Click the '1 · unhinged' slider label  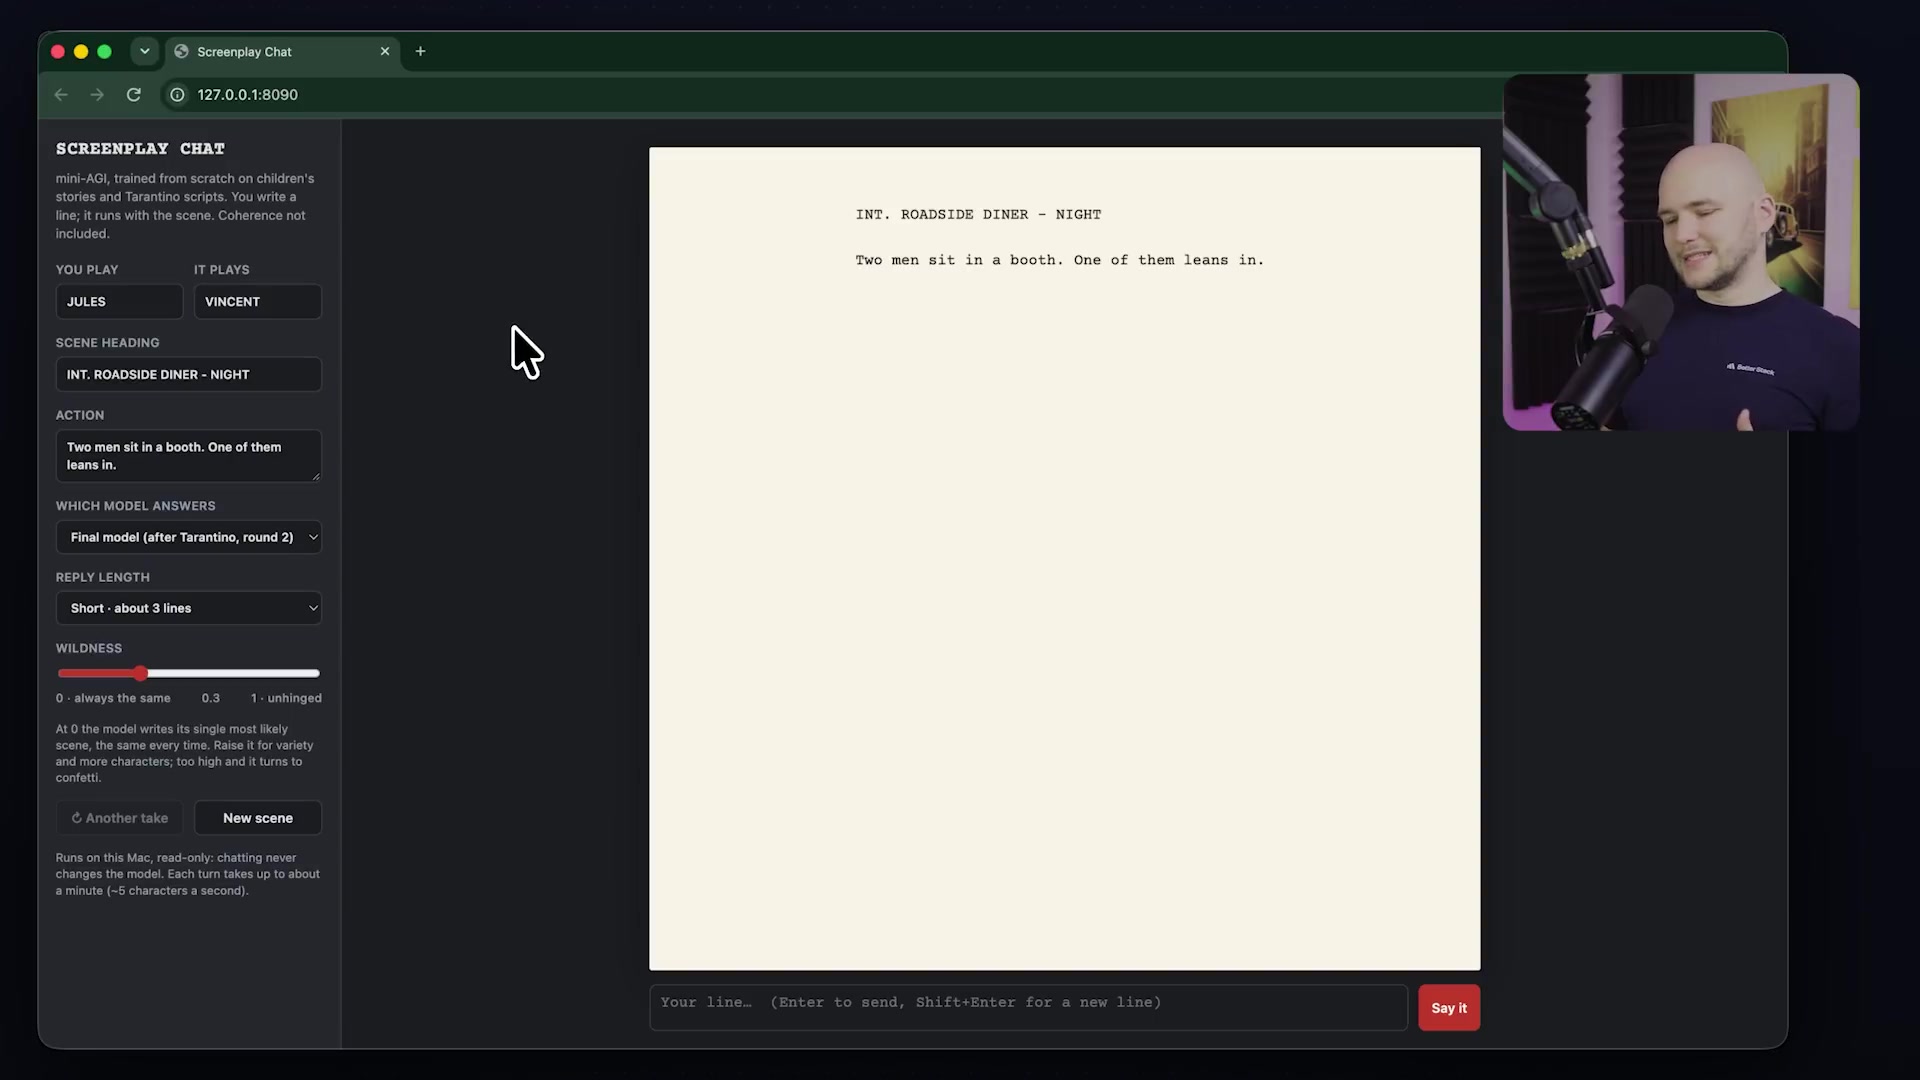[x=286, y=698]
